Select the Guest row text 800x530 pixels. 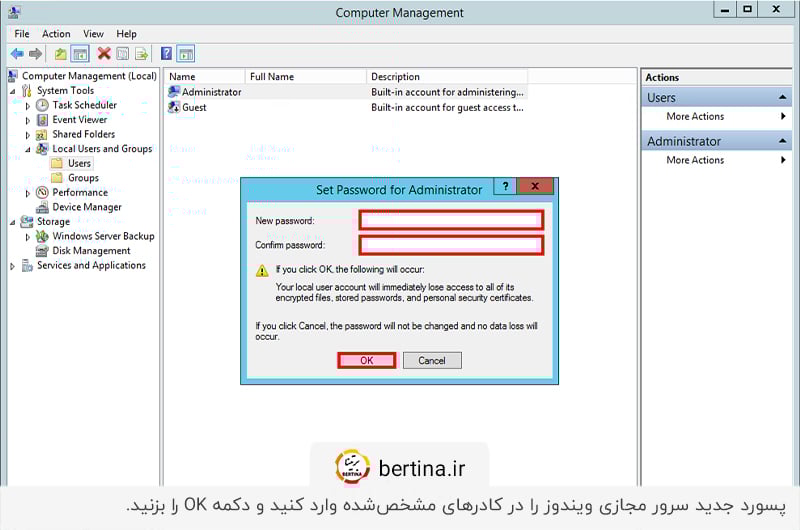pyautogui.click(x=194, y=108)
